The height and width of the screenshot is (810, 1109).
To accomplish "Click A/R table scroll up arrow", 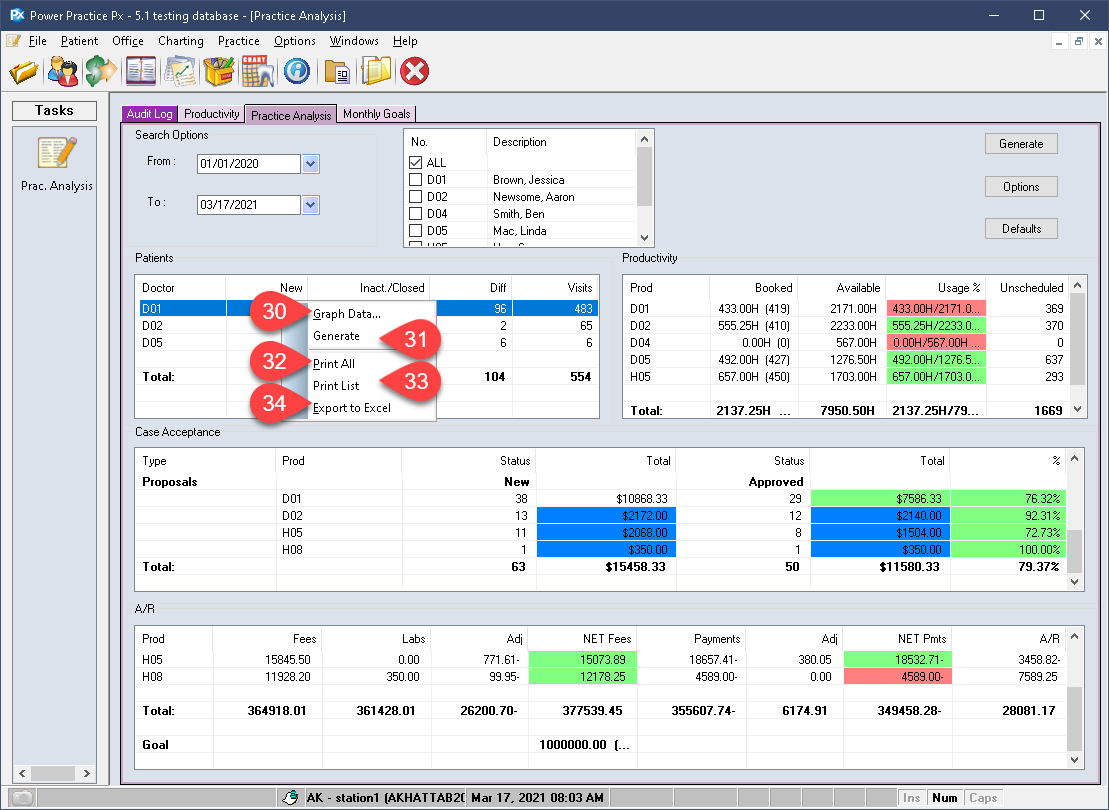I will [x=1075, y=637].
